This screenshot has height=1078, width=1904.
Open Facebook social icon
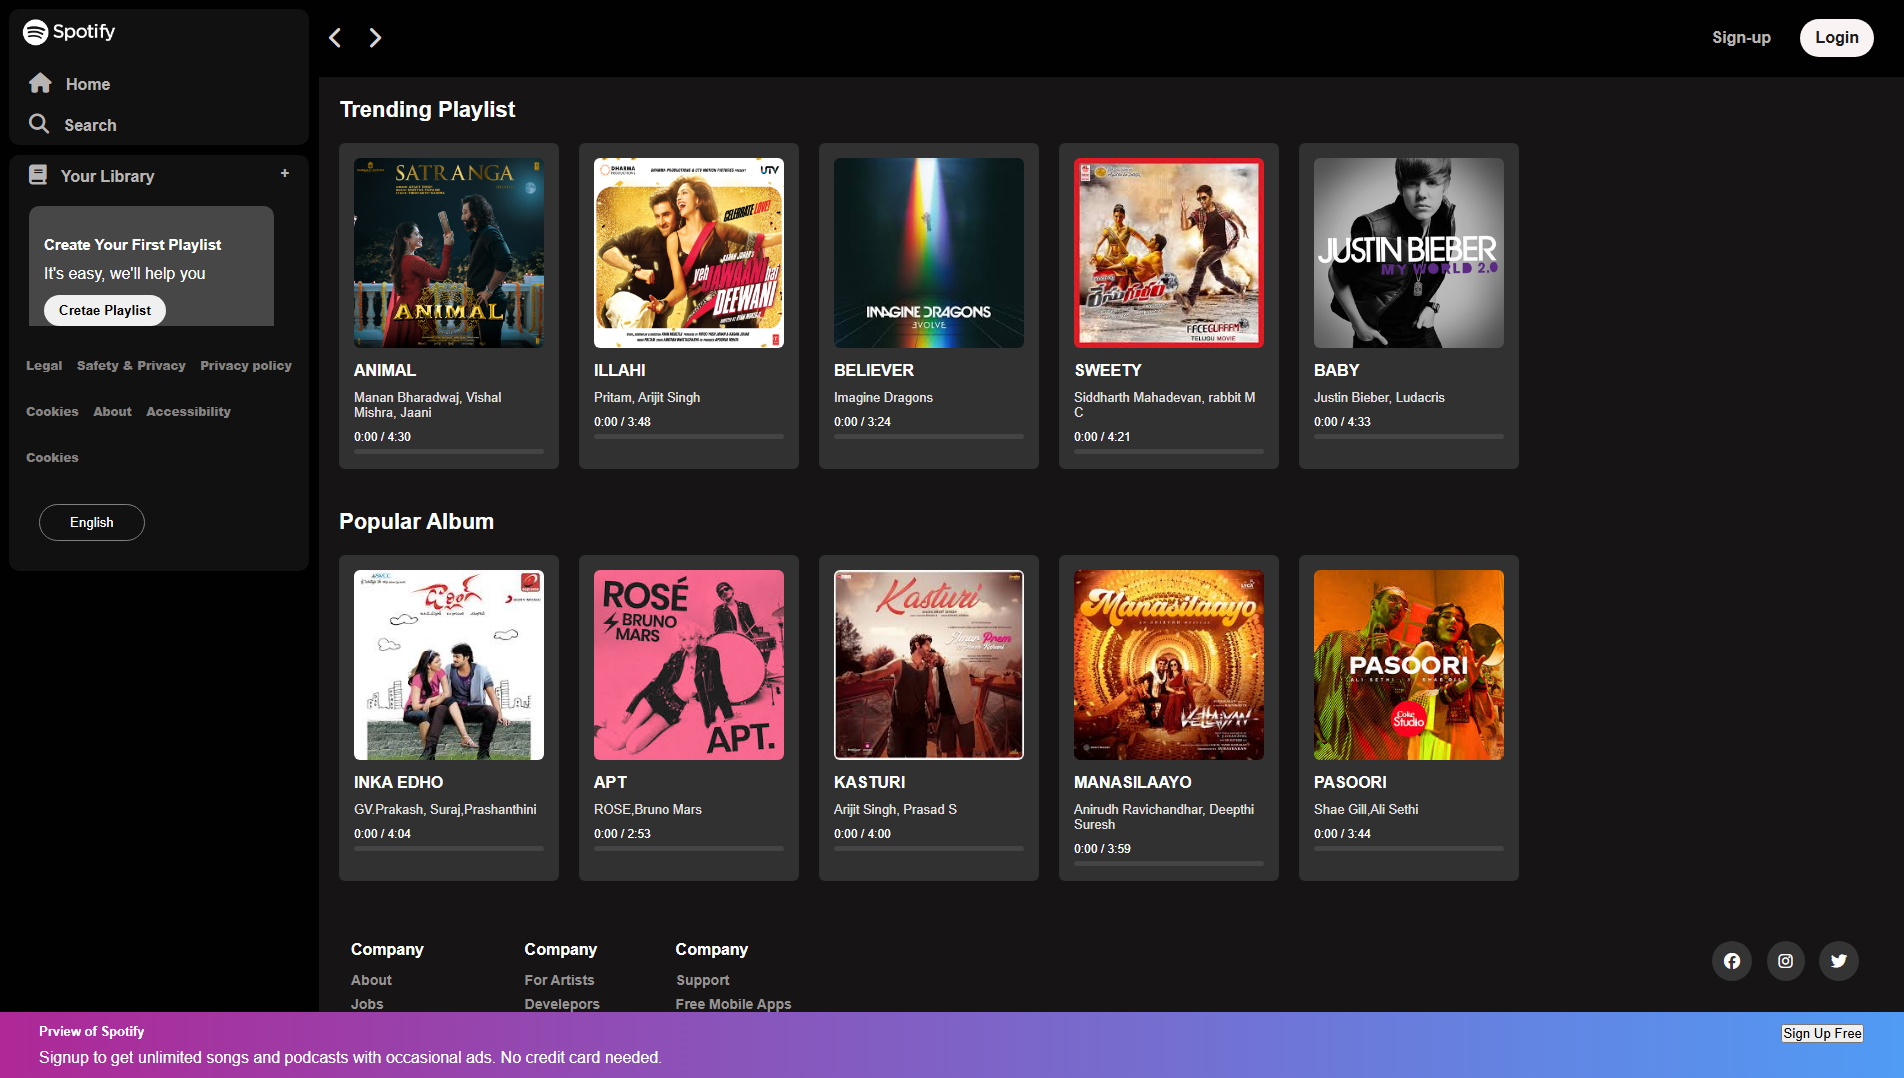pos(1732,961)
